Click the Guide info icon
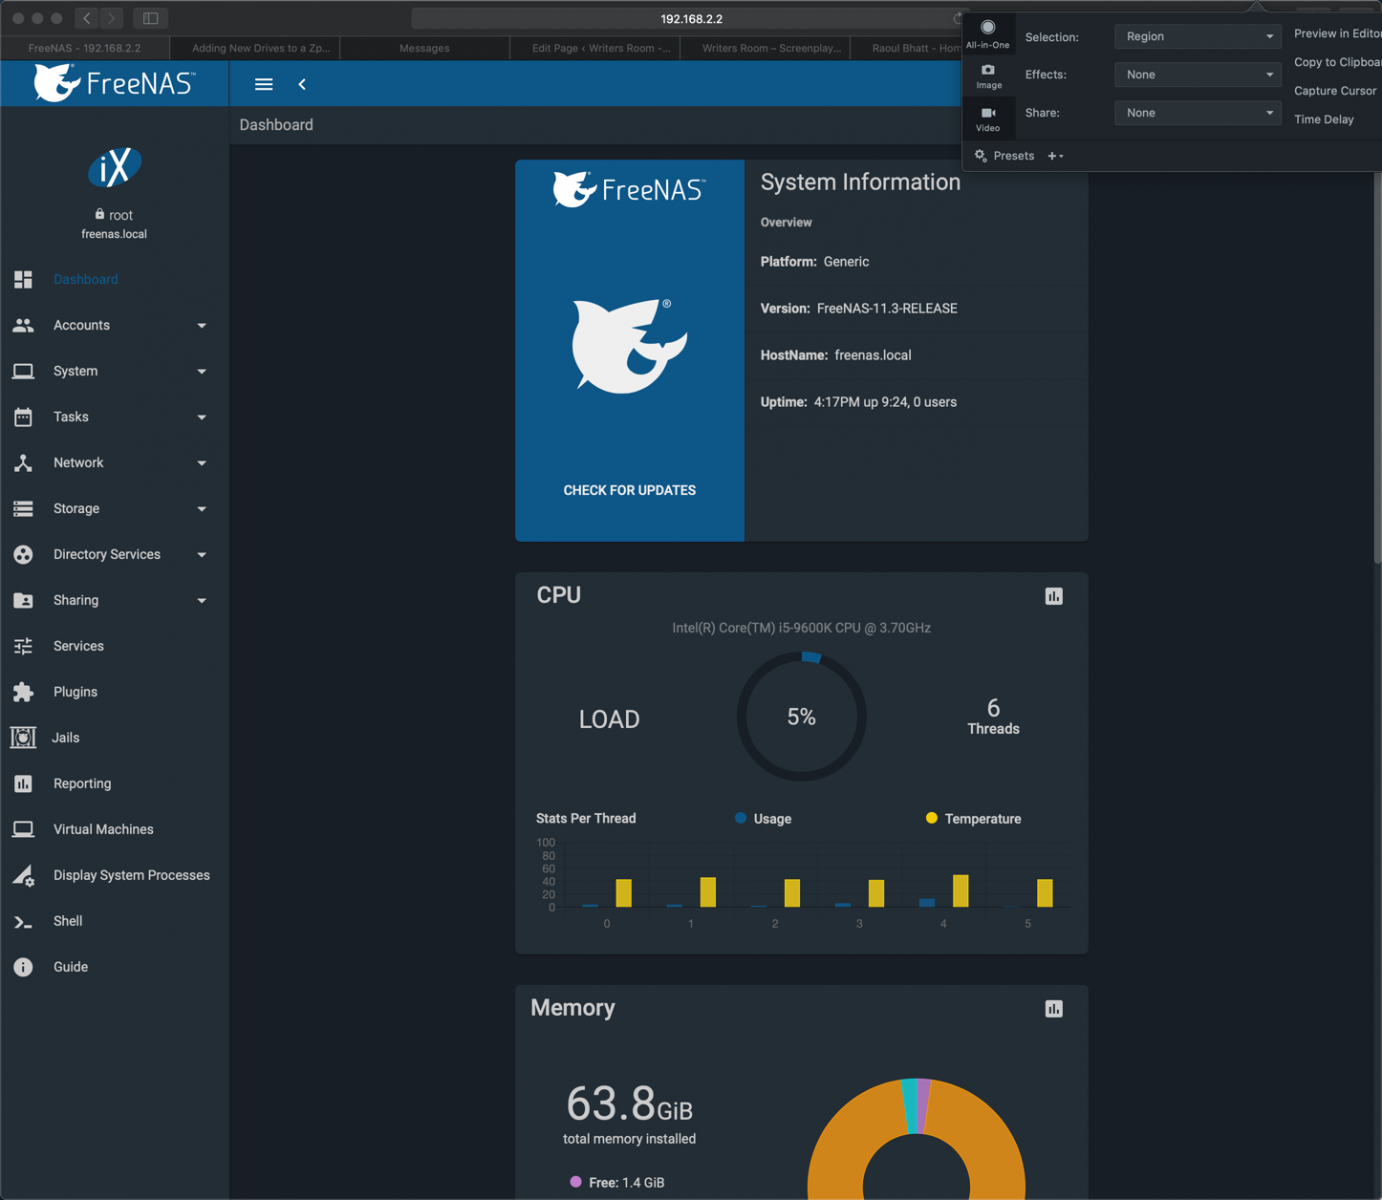 (23, 967)
